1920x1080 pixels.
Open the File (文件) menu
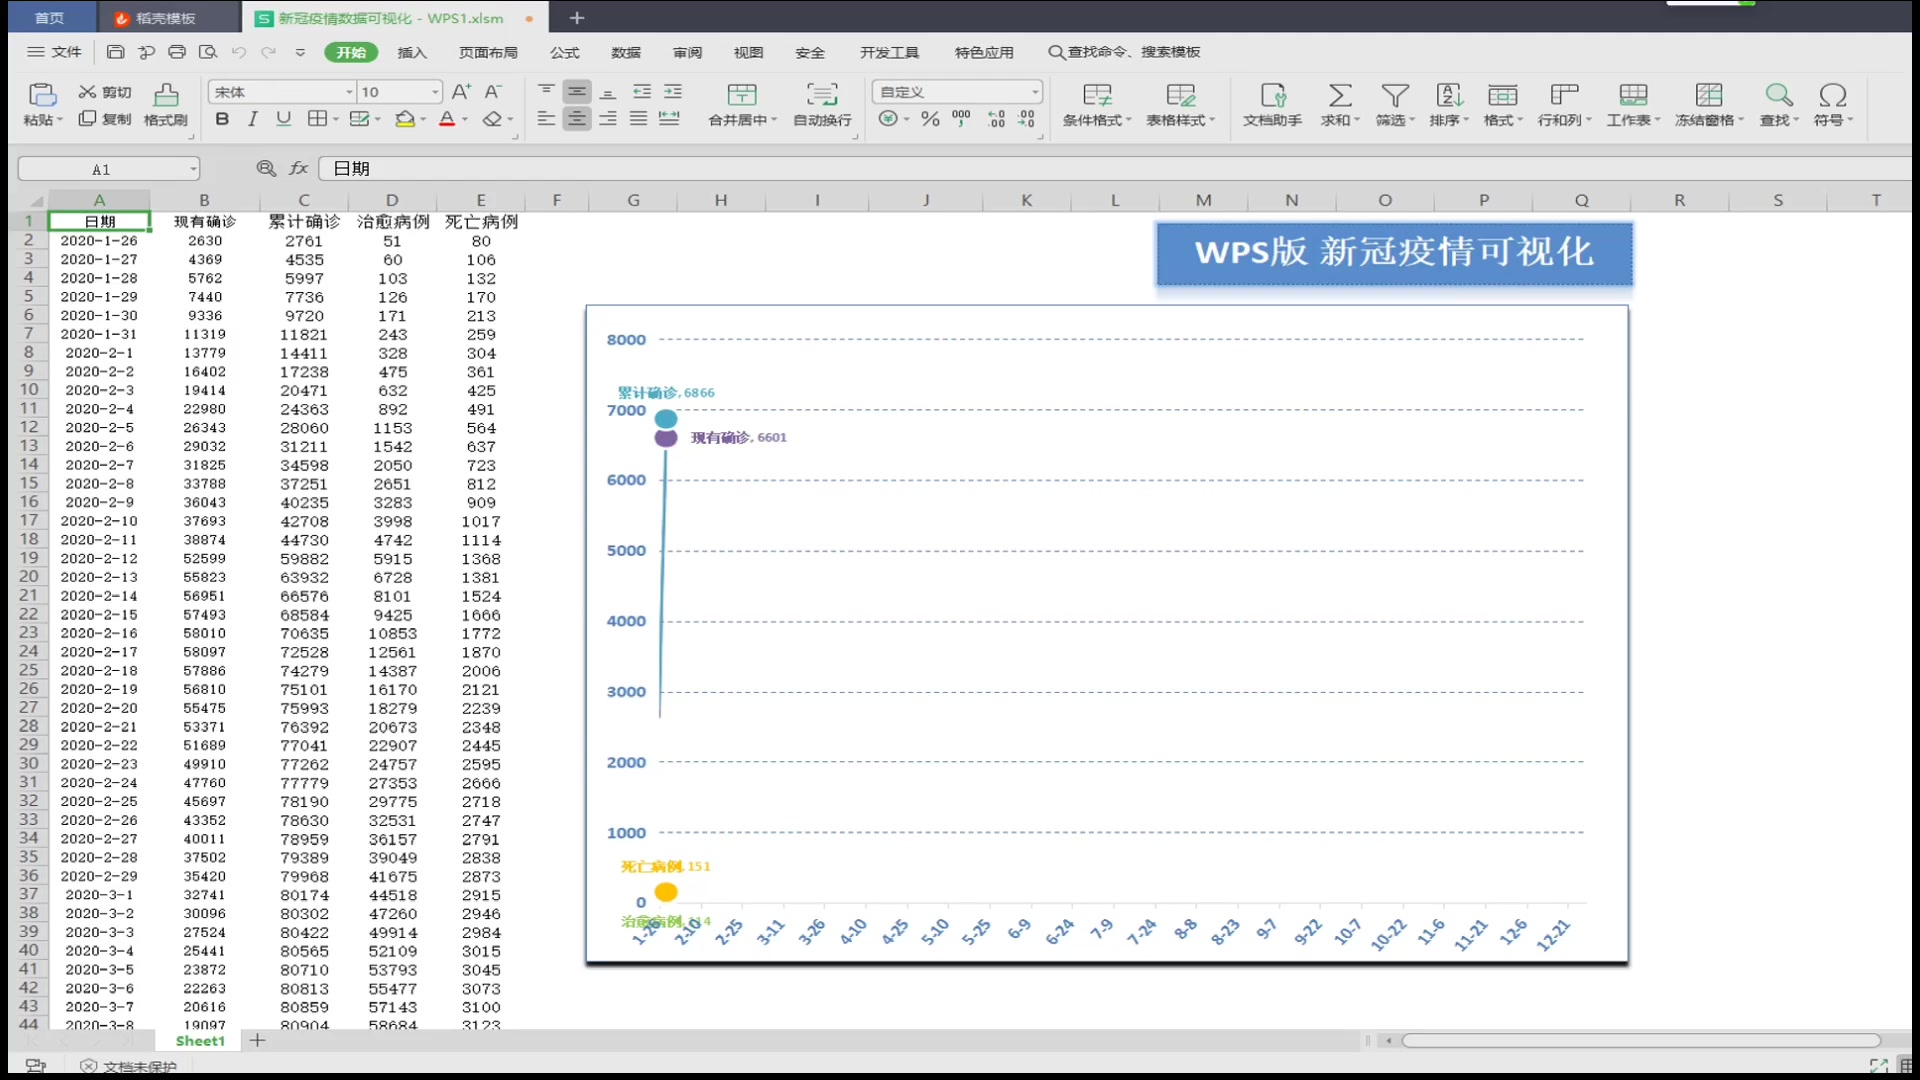pyautogui.click(x=54, y=52)
